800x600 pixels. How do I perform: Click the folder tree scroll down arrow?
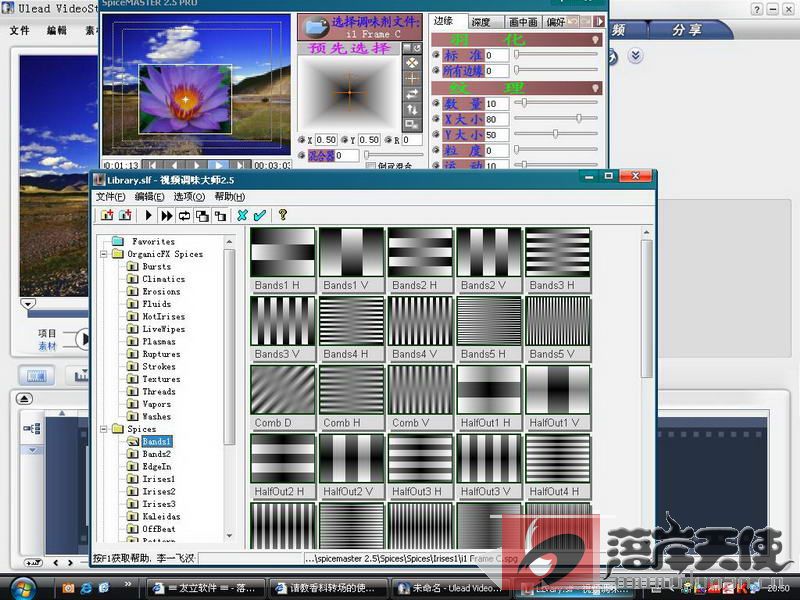230,536
